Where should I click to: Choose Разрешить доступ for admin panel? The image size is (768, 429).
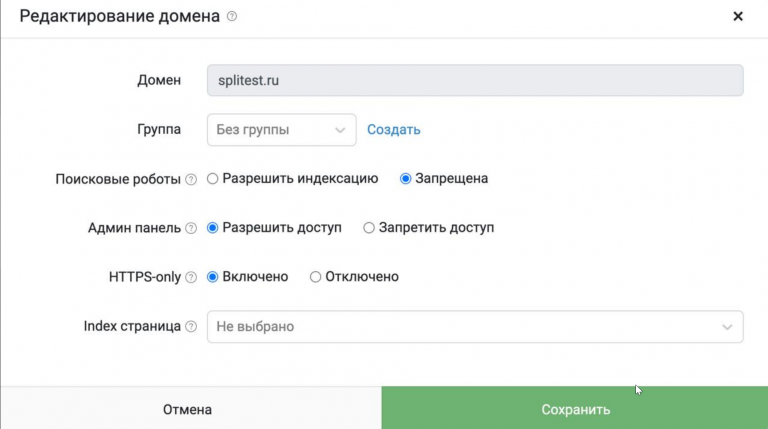click(x=212, y=228)
